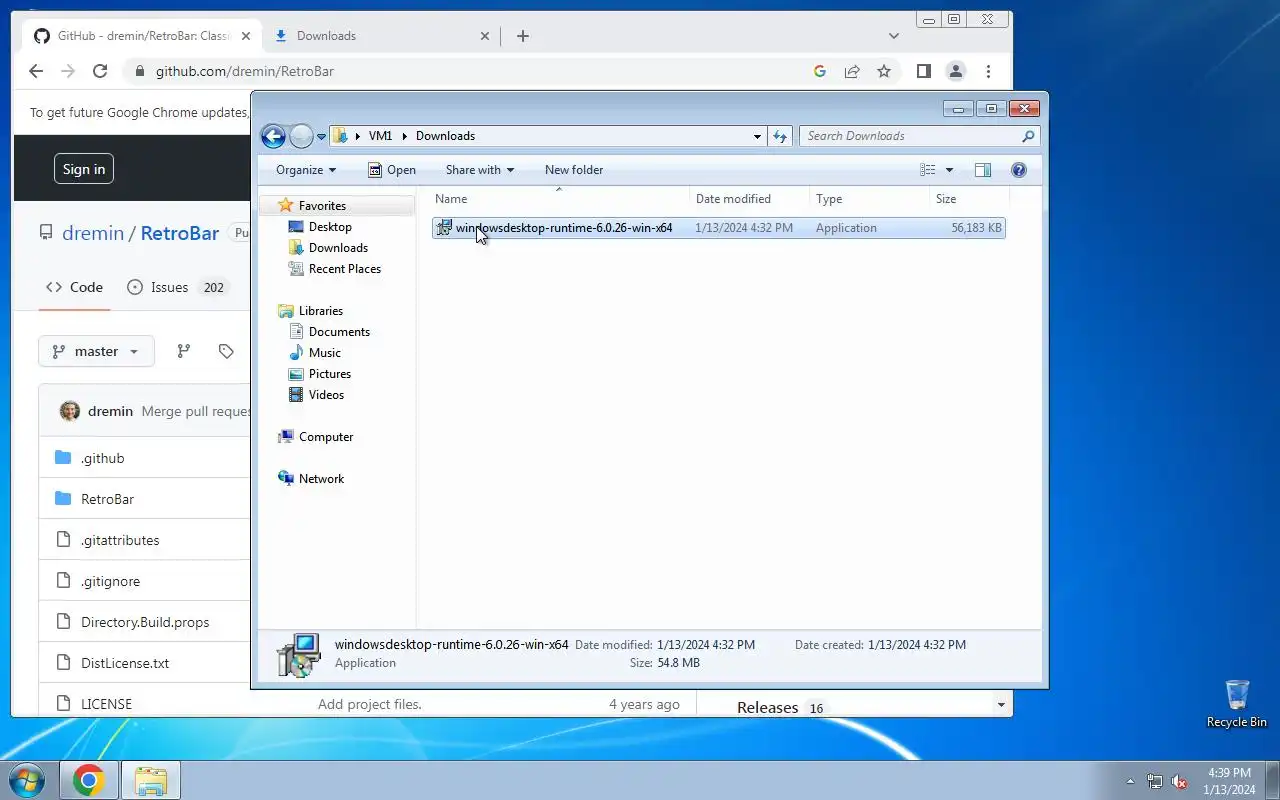
Task: Select Network in navigation pane
Action: (321, 479)
